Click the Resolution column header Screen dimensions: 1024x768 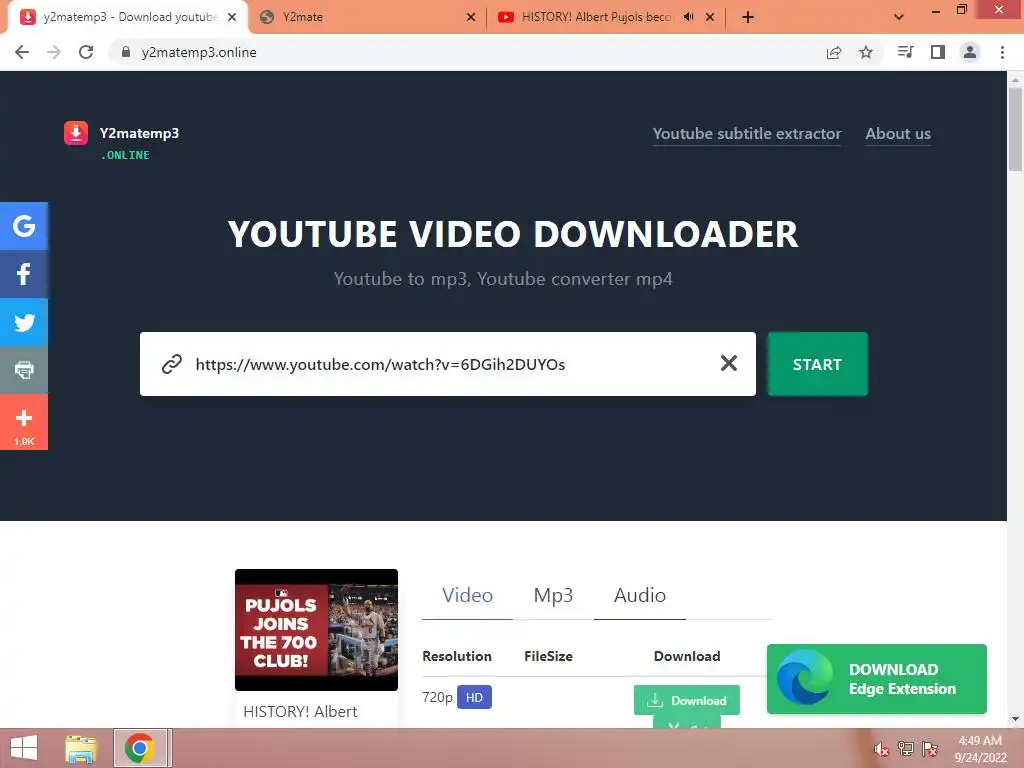pos(457,656)
